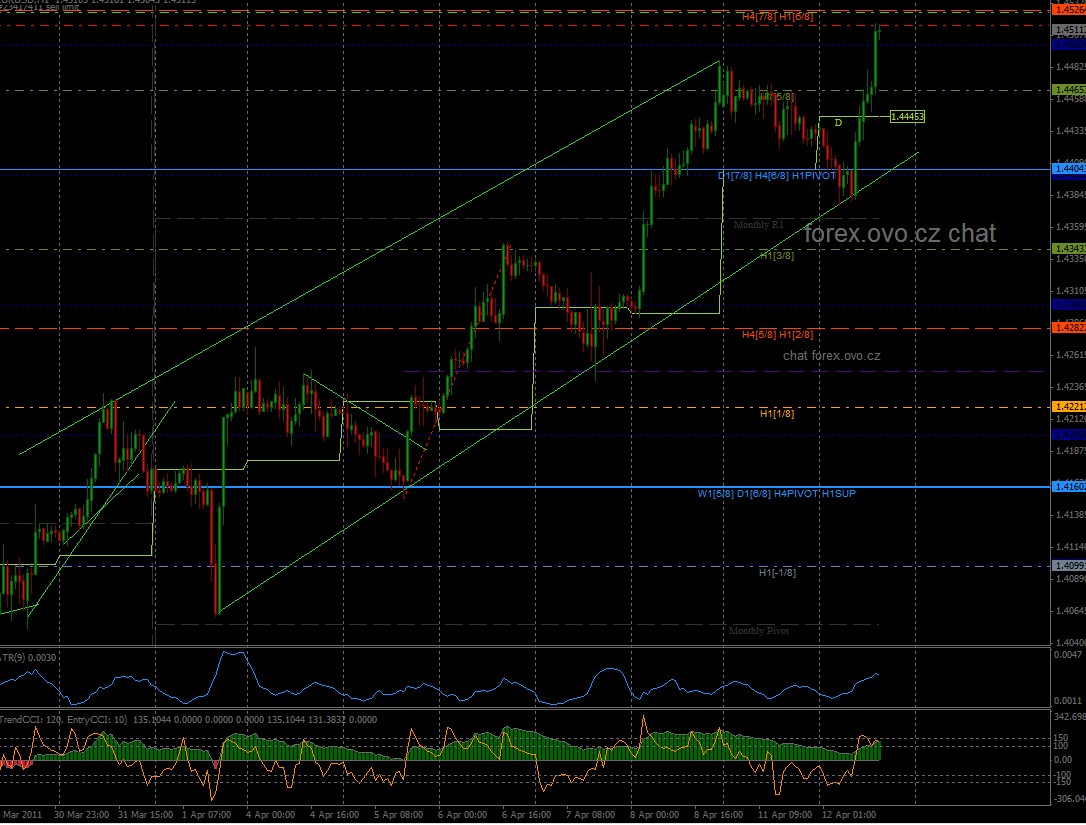The image size is (1086, 825).
Task: Click the 'H1[3/8]' level label
Action: 777,256
